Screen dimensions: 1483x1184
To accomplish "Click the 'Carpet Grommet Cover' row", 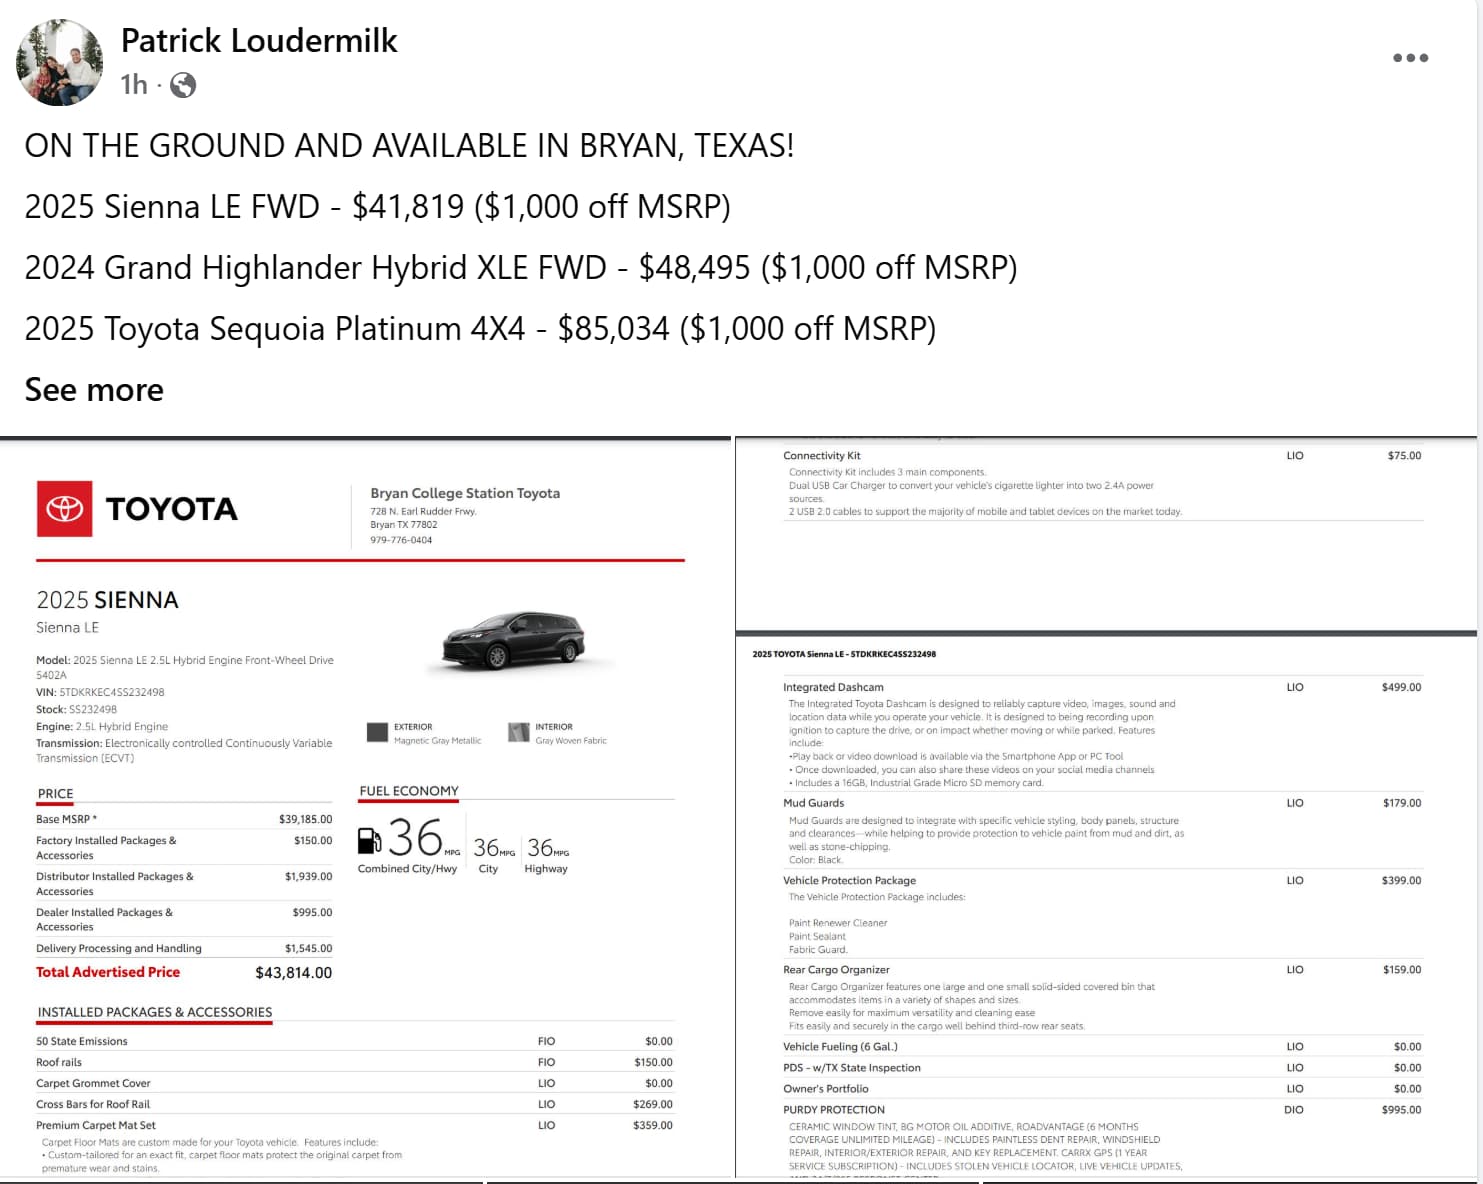I will point(354,1083).
